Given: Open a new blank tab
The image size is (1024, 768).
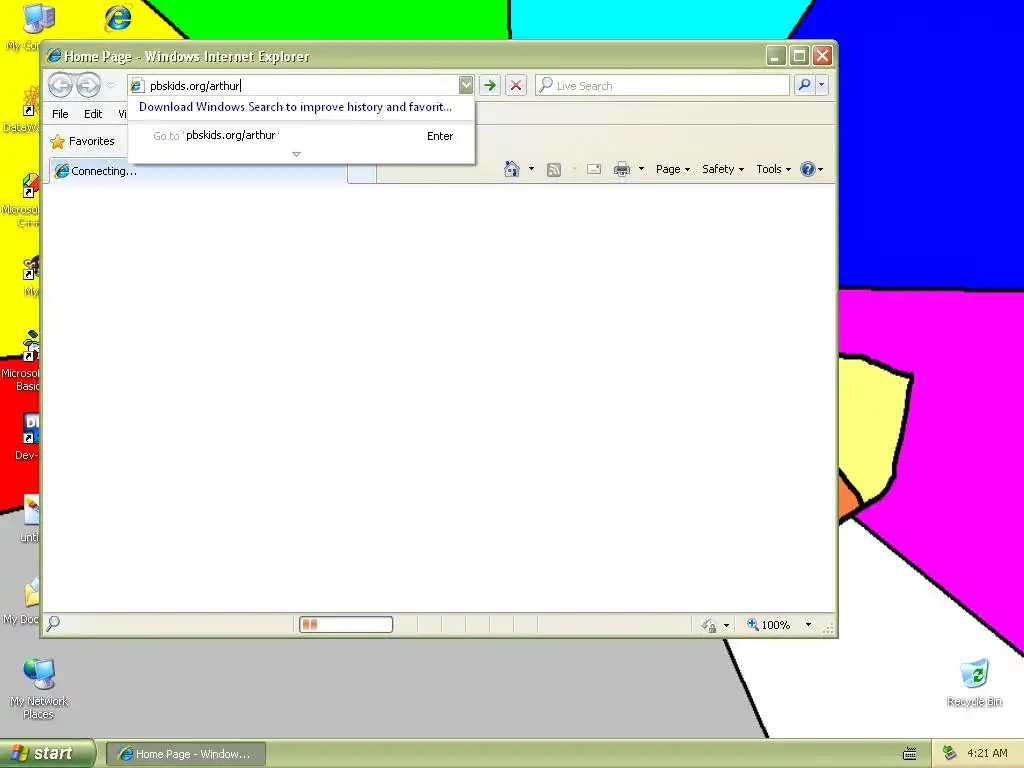Looking at the screenshot, I should pos(362,173).
